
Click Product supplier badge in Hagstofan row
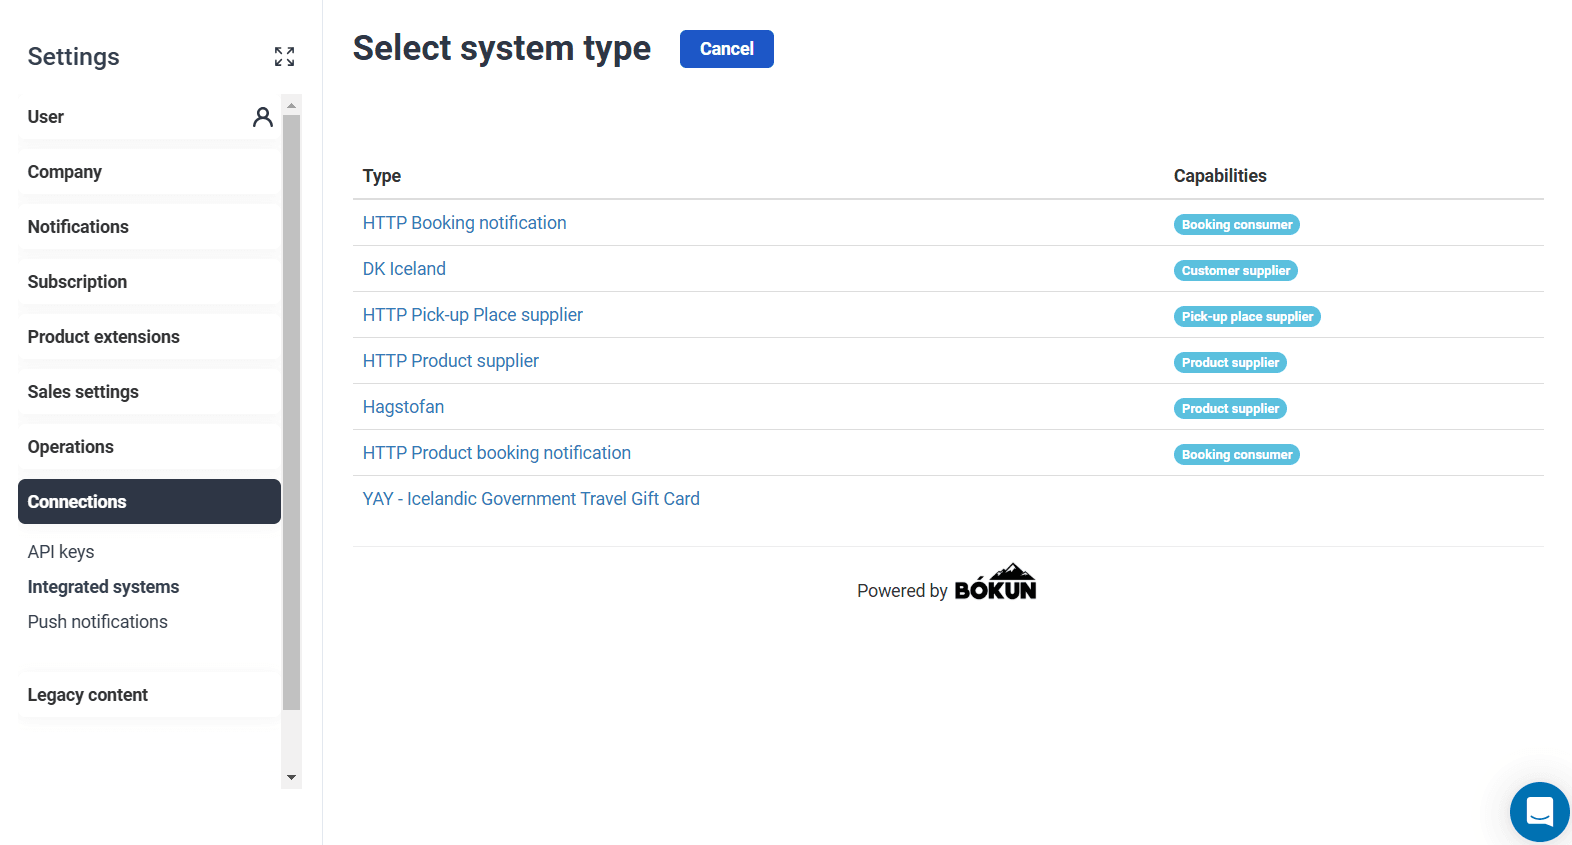[1230, 409]
